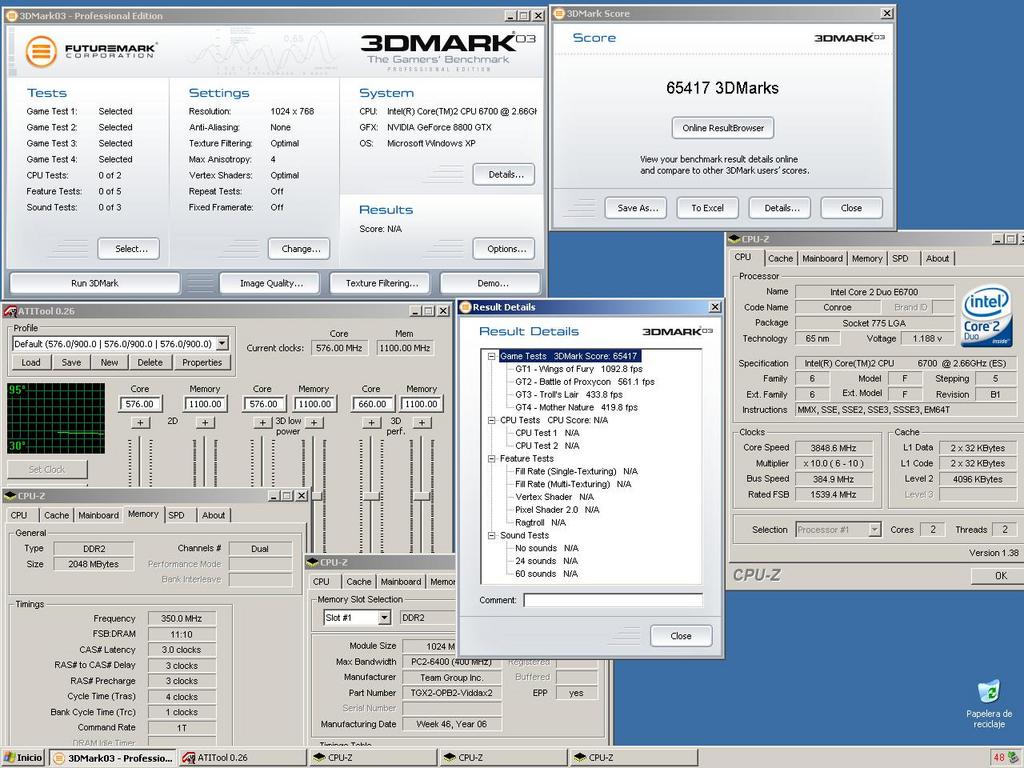Open SPD tab in CPU-Z processor window
Image resolution: width=1024 pixels, height=768 pixels.
(901, 259)
